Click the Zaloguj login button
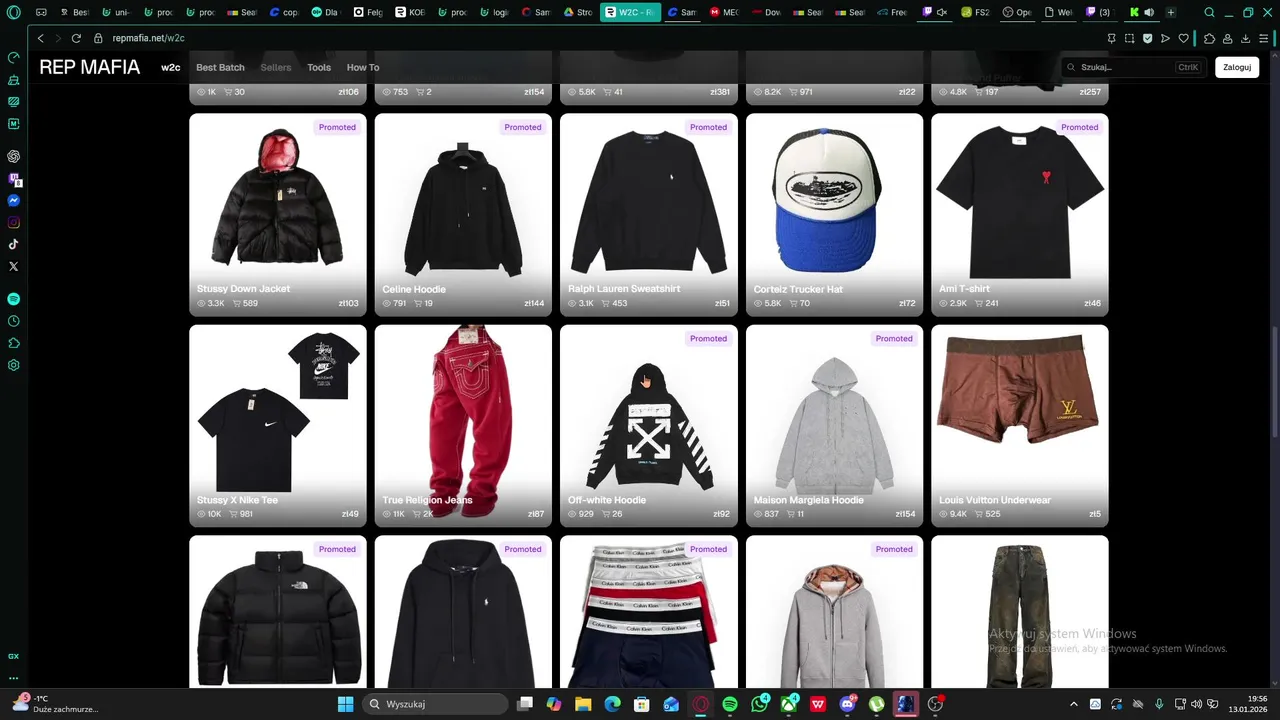This screenshot has width=1280, height=720. pyautogui.click(x=1237, y=67)
